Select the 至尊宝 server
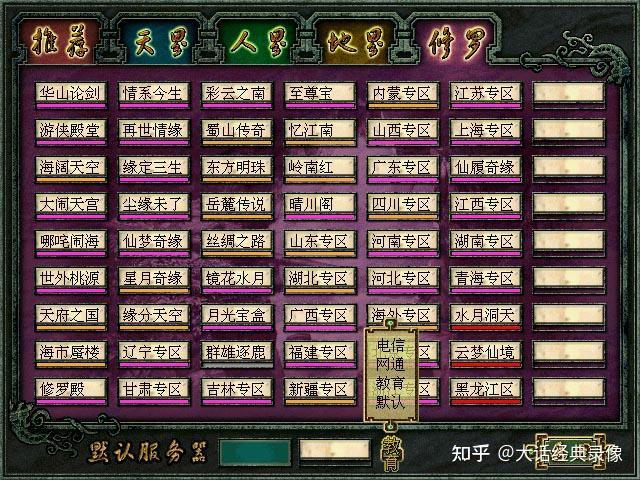Screen dimensions: 640x480 (320, 96)
